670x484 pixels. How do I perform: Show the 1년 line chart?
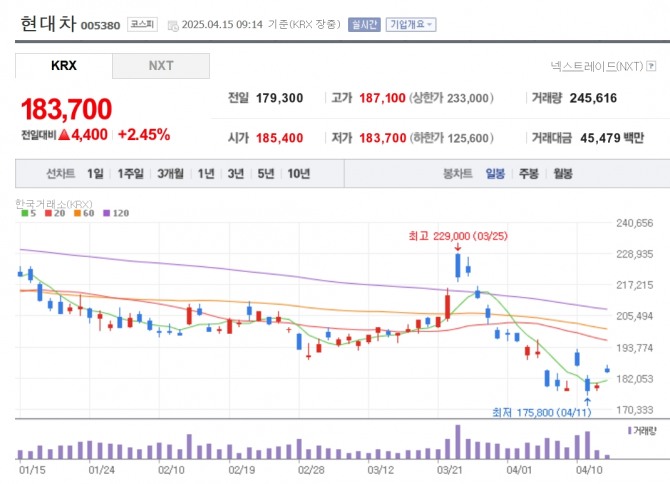206,173
